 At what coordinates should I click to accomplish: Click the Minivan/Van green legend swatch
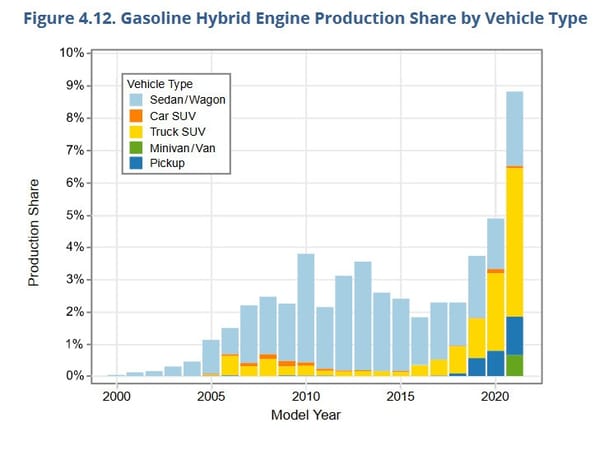click(136, 148)
